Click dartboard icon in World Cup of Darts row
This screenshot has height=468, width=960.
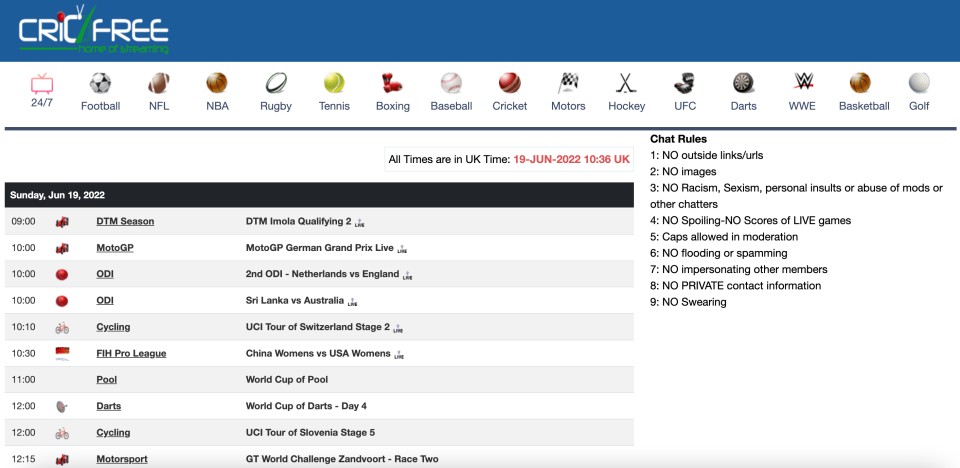(62, 406)
